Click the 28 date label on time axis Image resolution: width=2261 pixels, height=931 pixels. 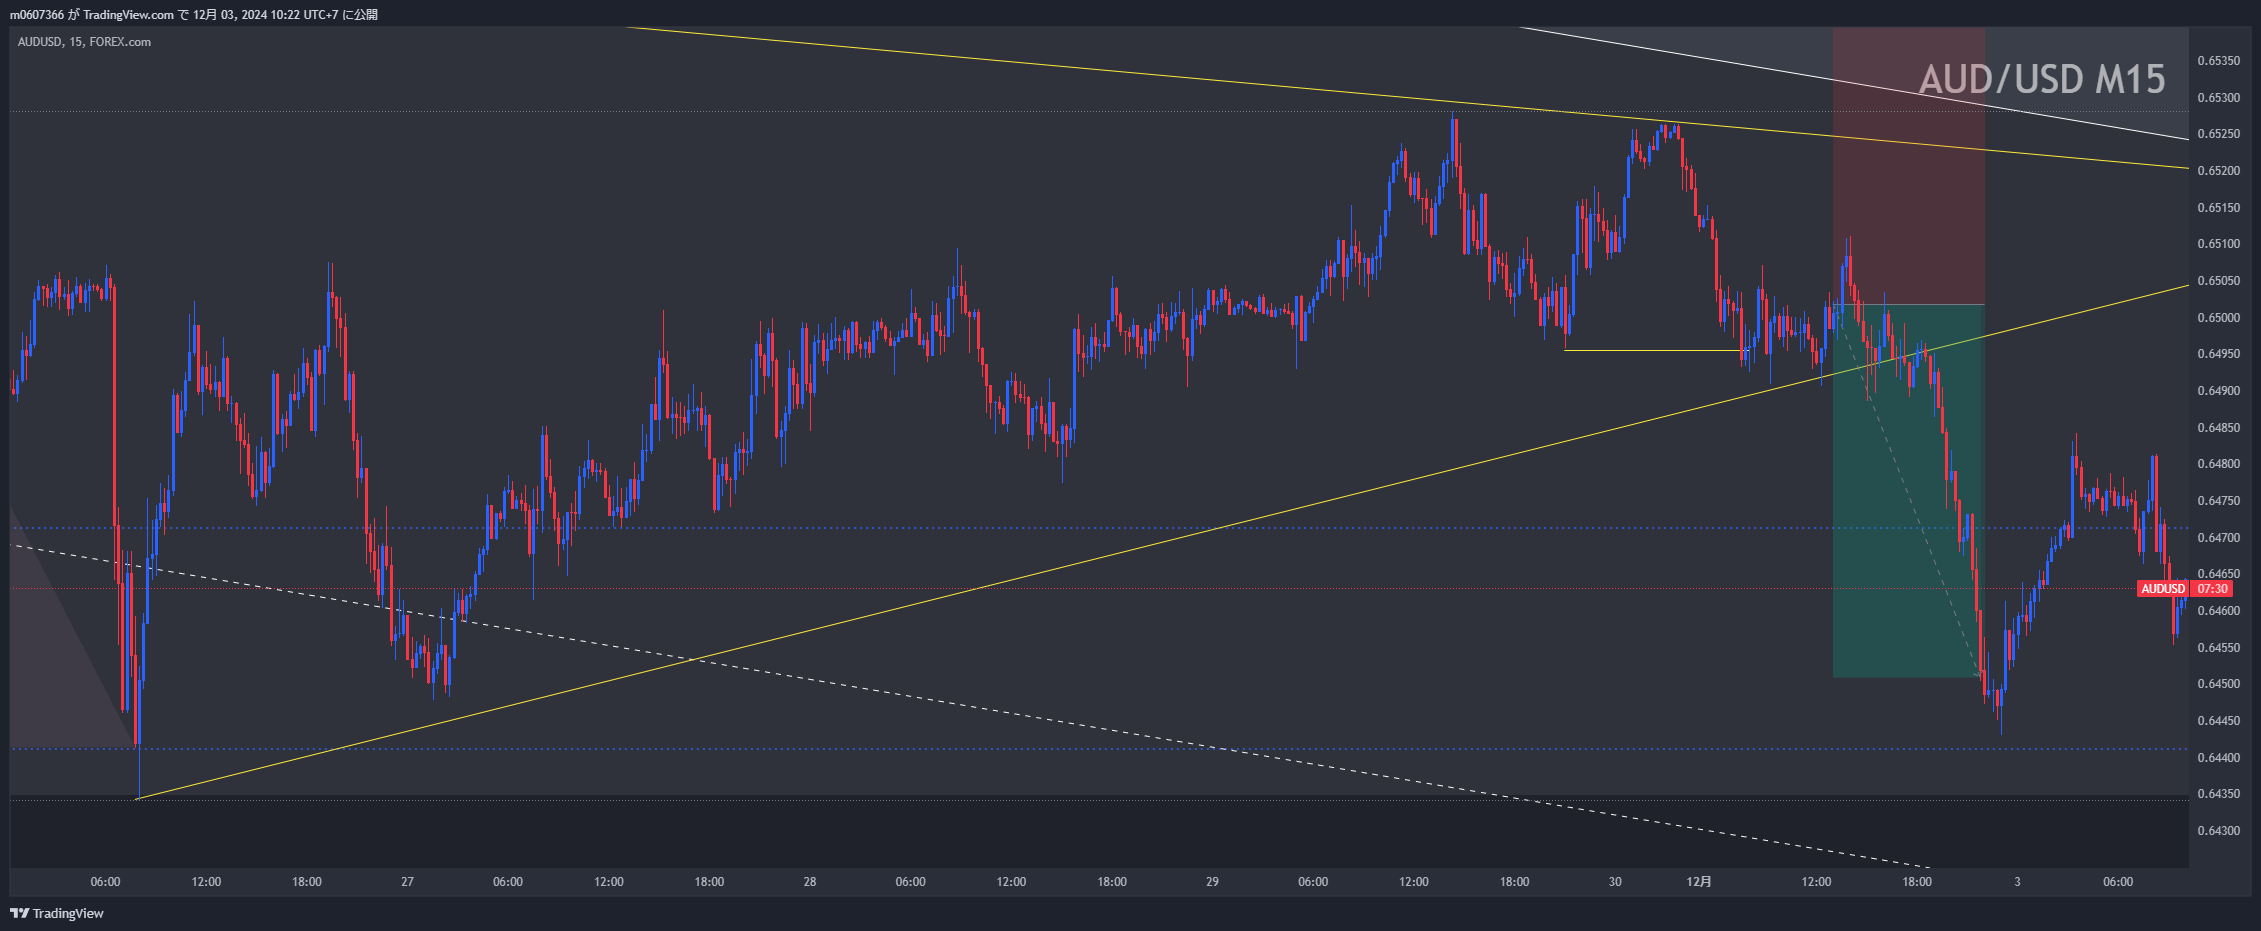click(809, 882)
